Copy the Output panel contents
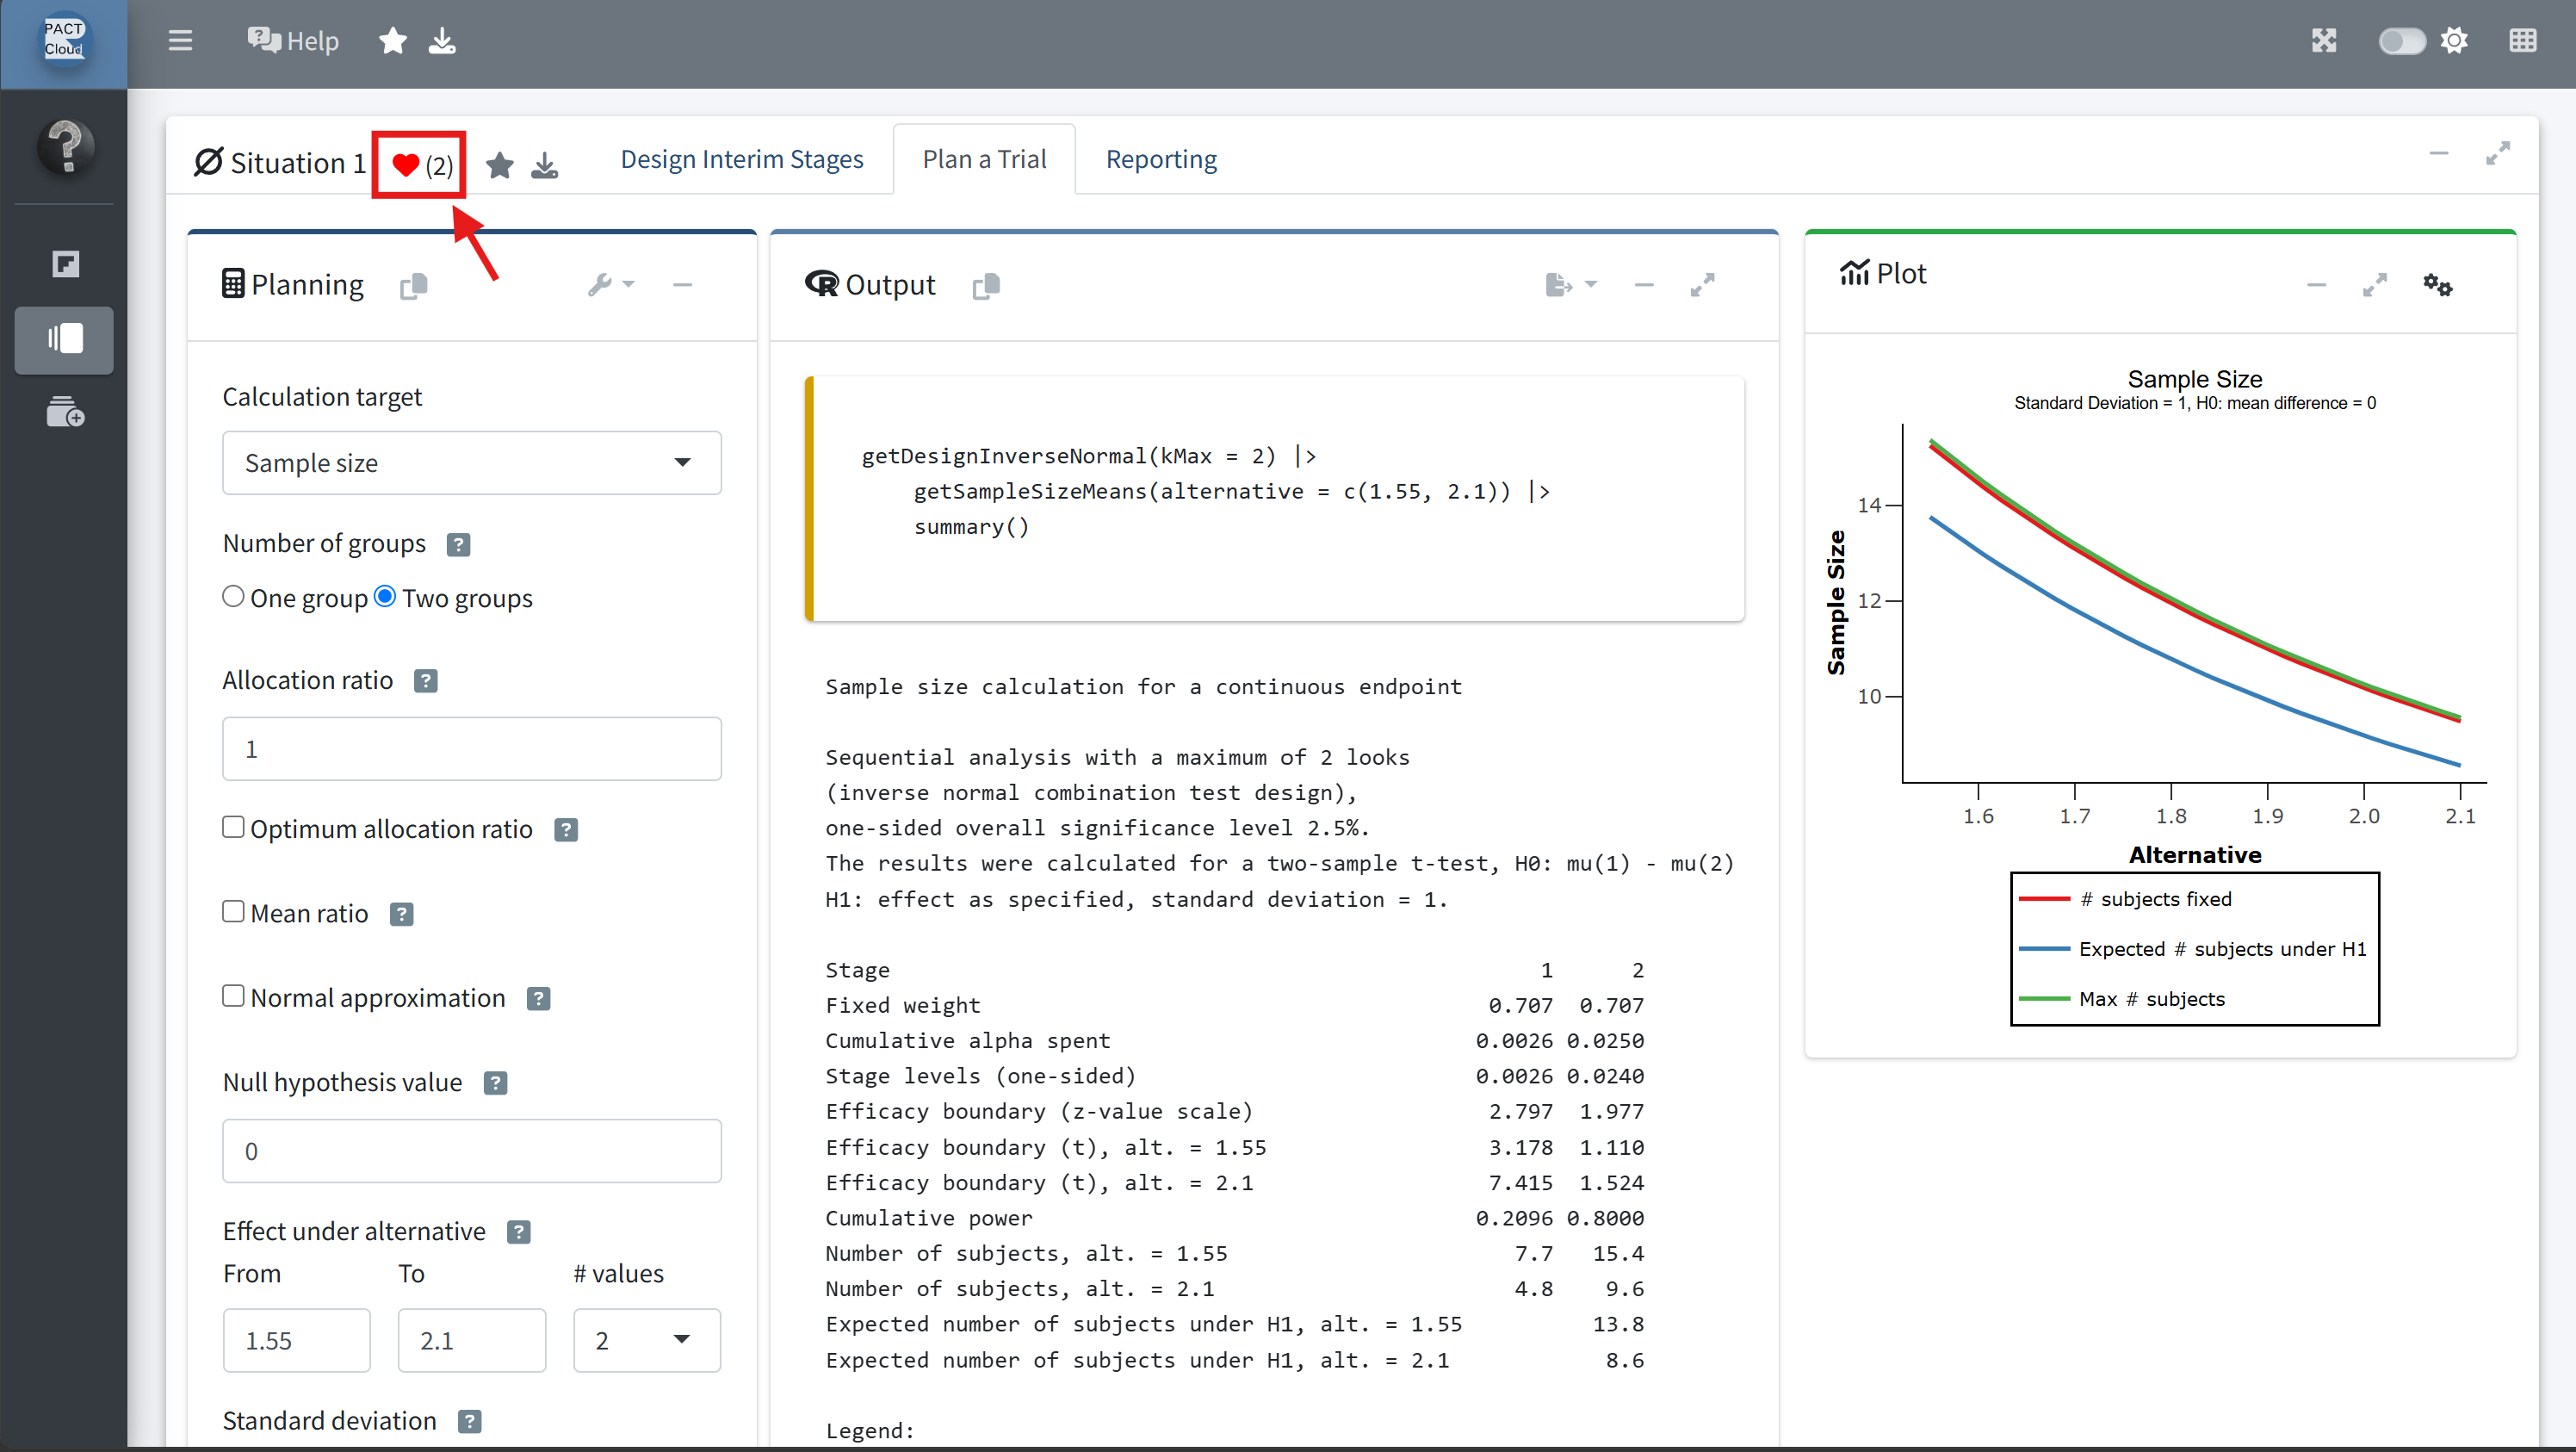Image resolution: width=2576 pixels, height=1452 pixels. tap(986, 286)
